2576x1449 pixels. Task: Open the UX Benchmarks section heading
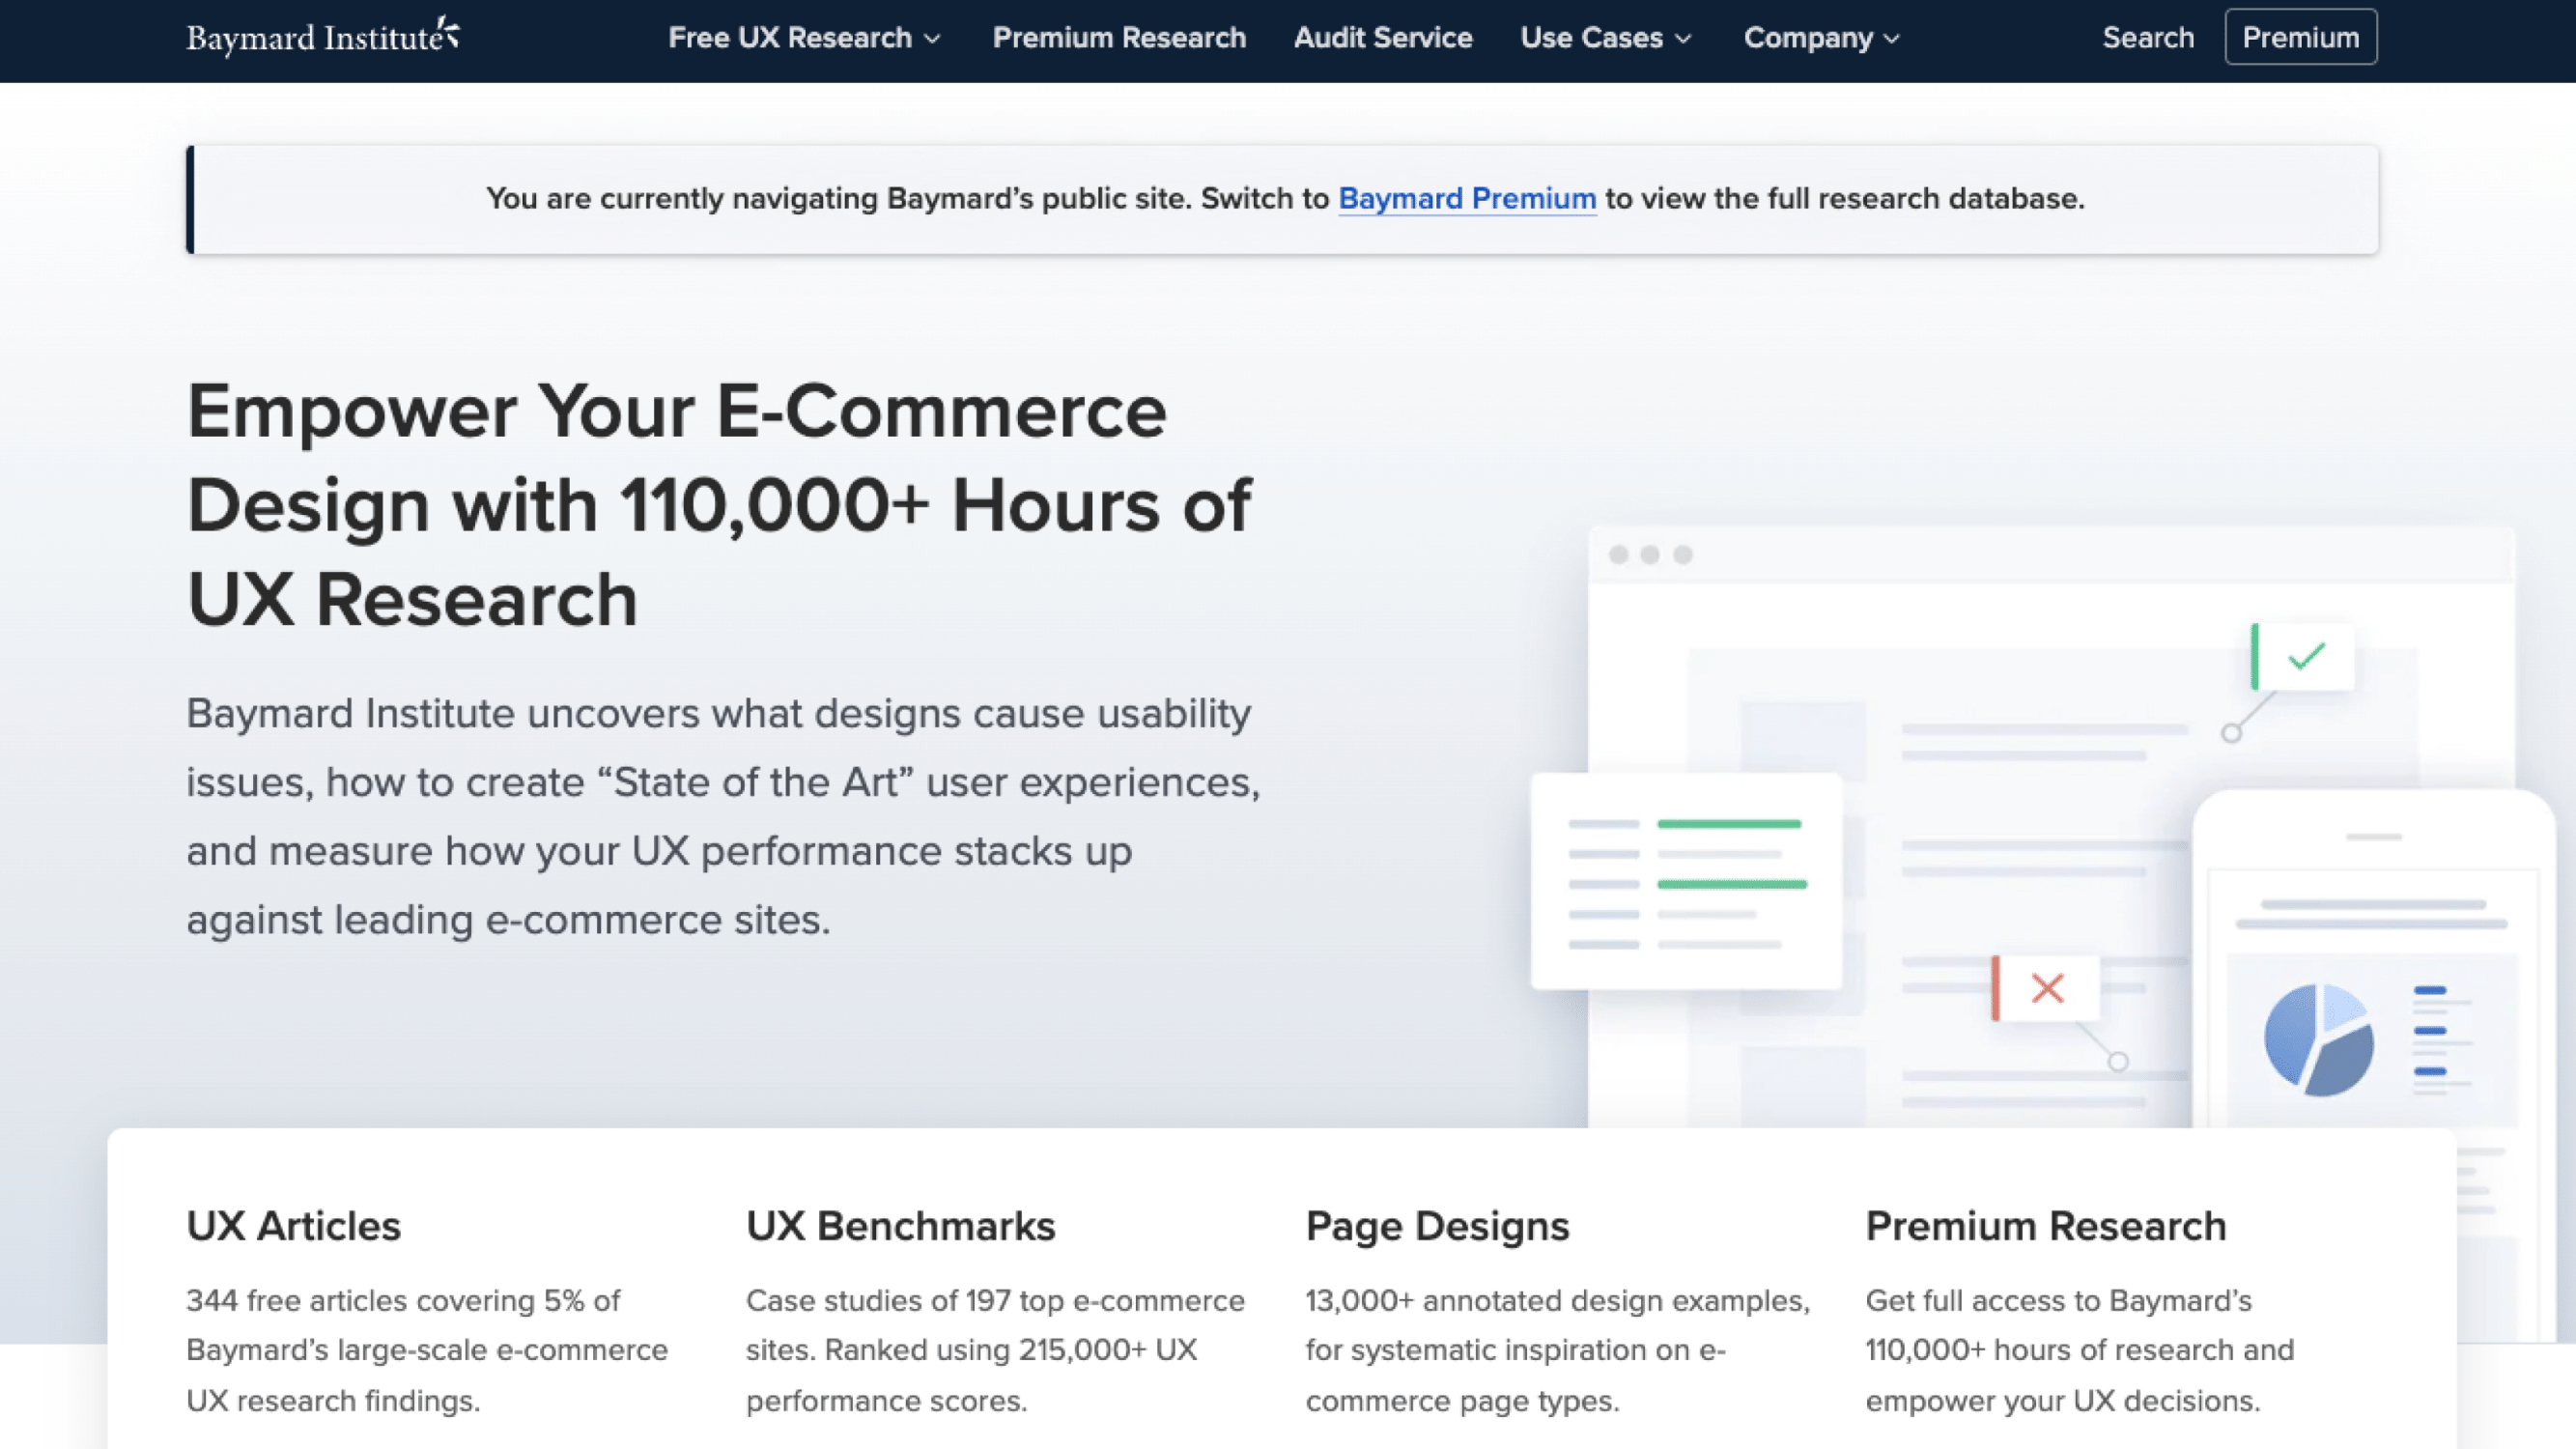point(900,1226)
